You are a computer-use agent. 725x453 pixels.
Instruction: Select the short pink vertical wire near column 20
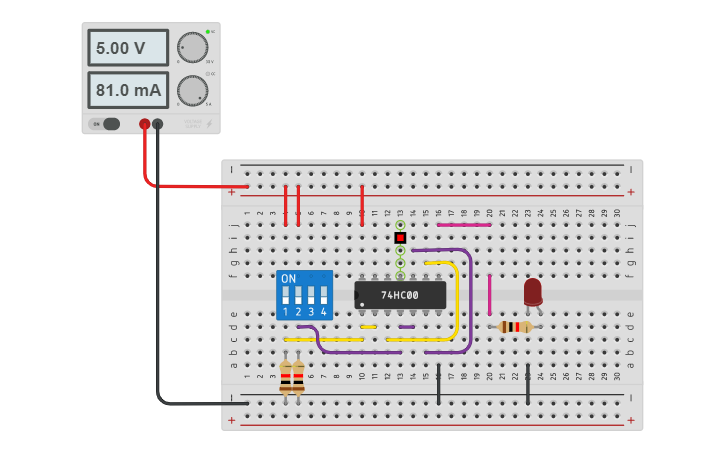(490, 295)
